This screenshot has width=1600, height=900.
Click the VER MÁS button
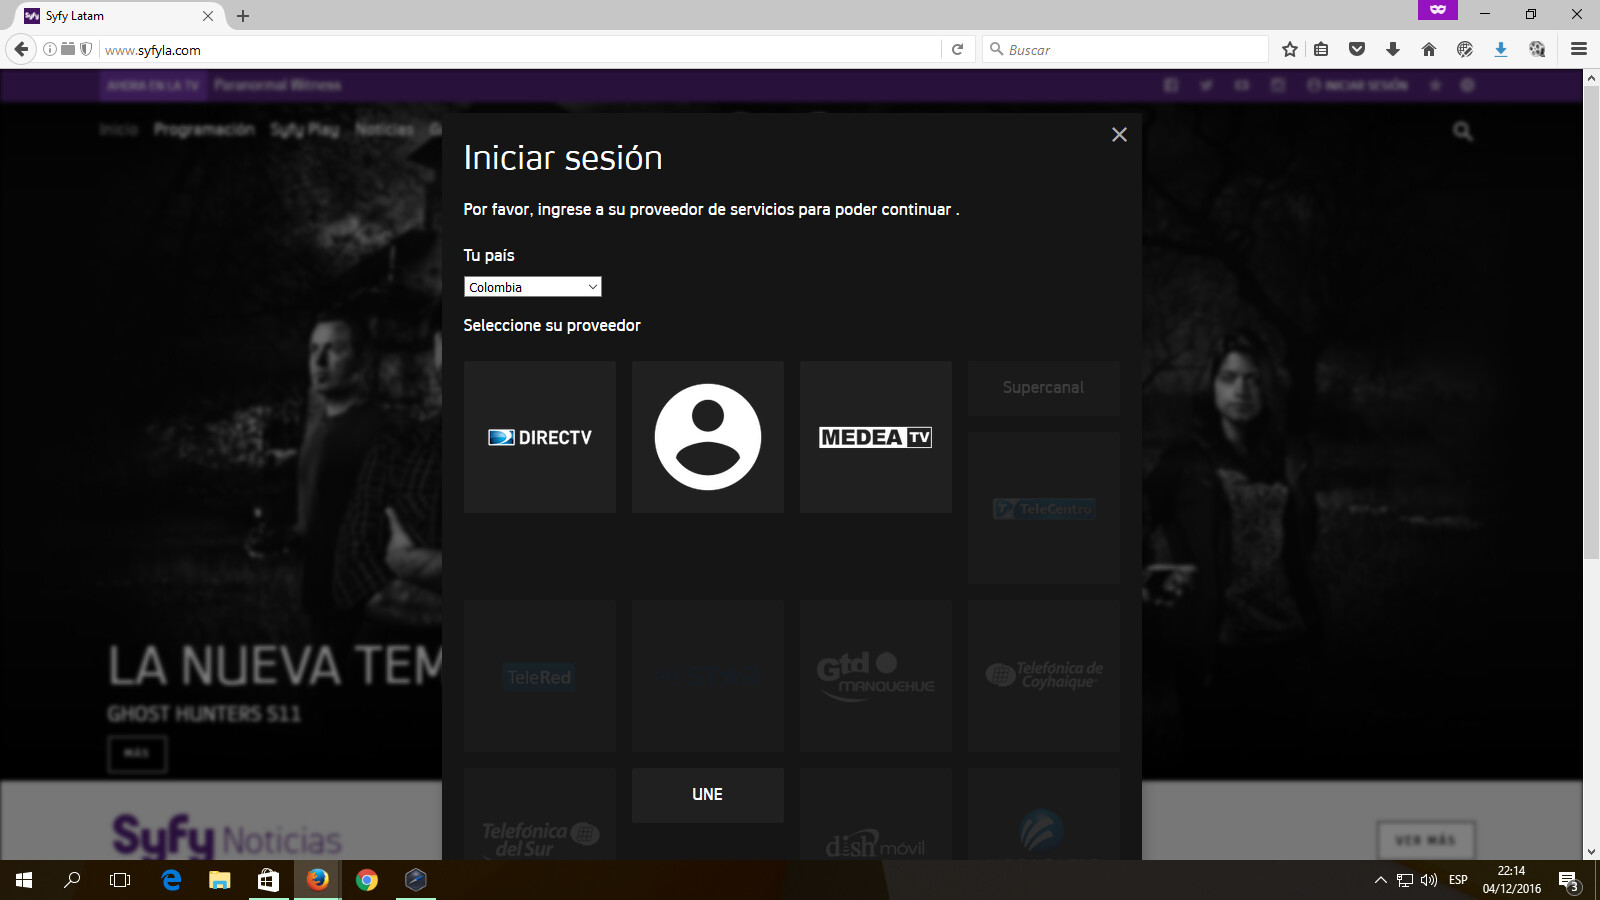[x=1426, y=840]
